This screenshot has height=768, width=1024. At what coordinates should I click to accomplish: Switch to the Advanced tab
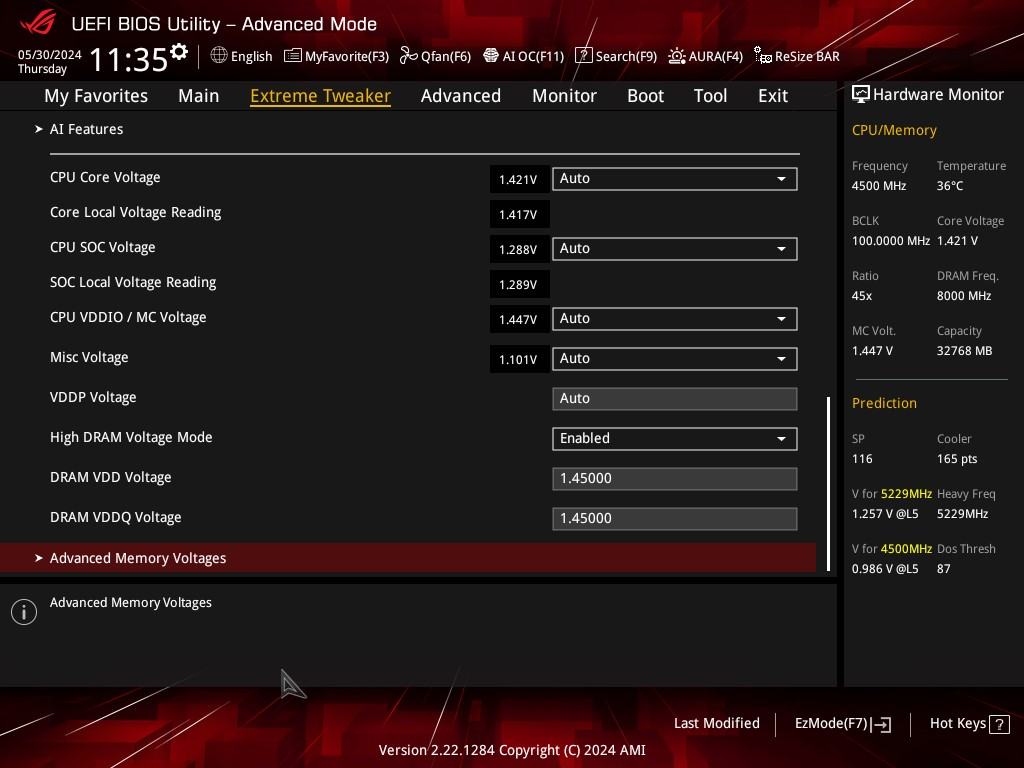point(461,96)
